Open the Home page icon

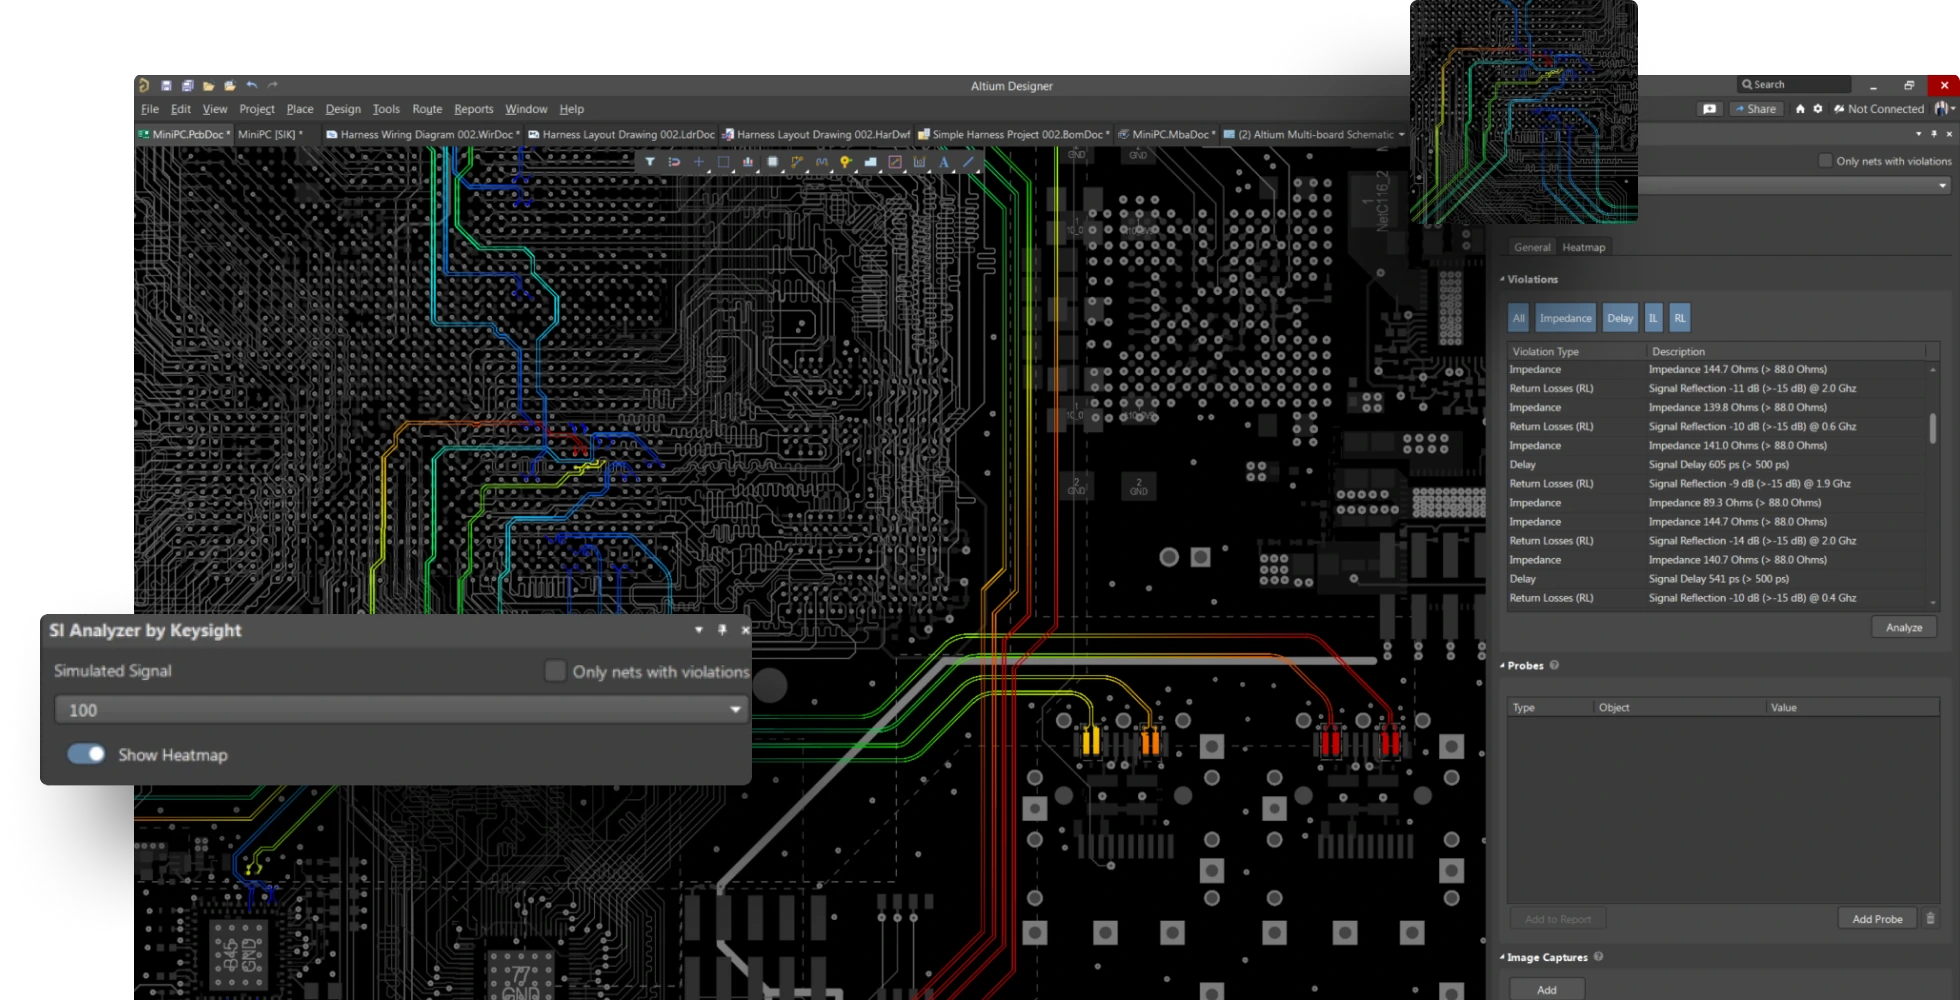click(1800, 109)
